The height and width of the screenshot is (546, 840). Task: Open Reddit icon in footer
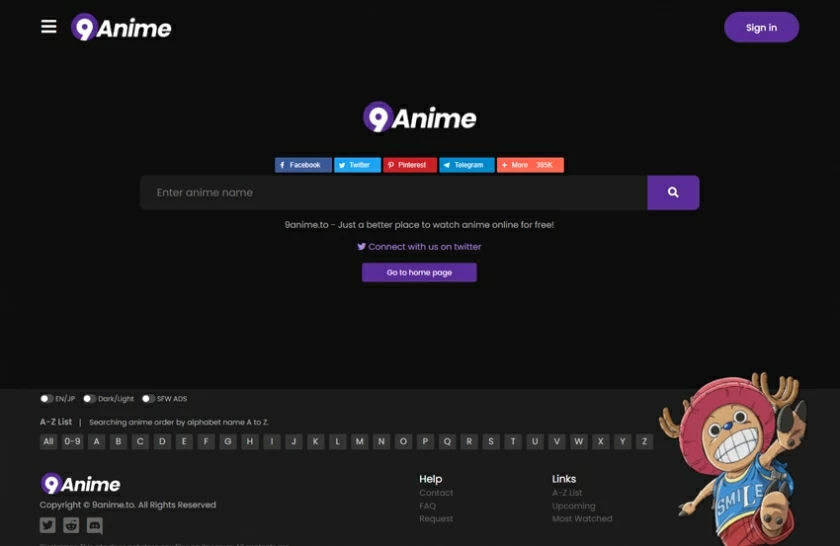click(x=71, y=525)
